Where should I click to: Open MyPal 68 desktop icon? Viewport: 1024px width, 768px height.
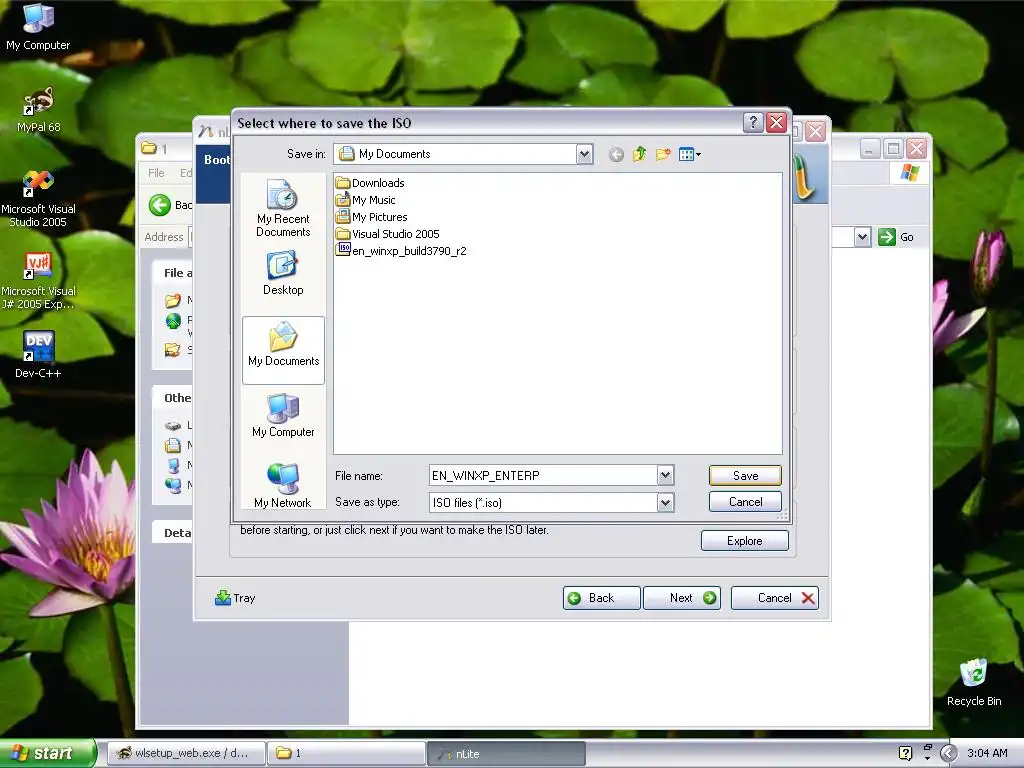(38, 110)
